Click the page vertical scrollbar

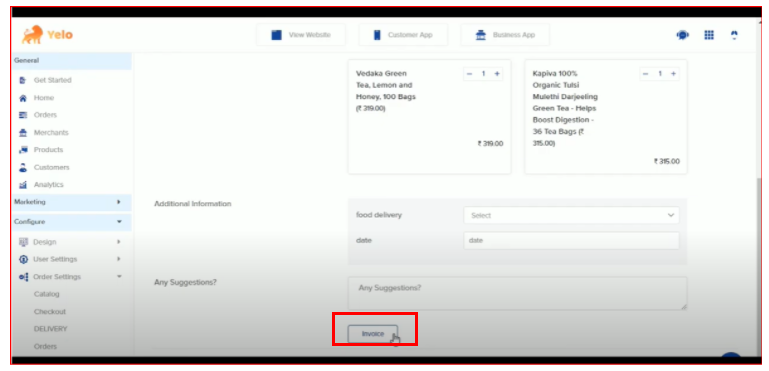coord(759,267)
